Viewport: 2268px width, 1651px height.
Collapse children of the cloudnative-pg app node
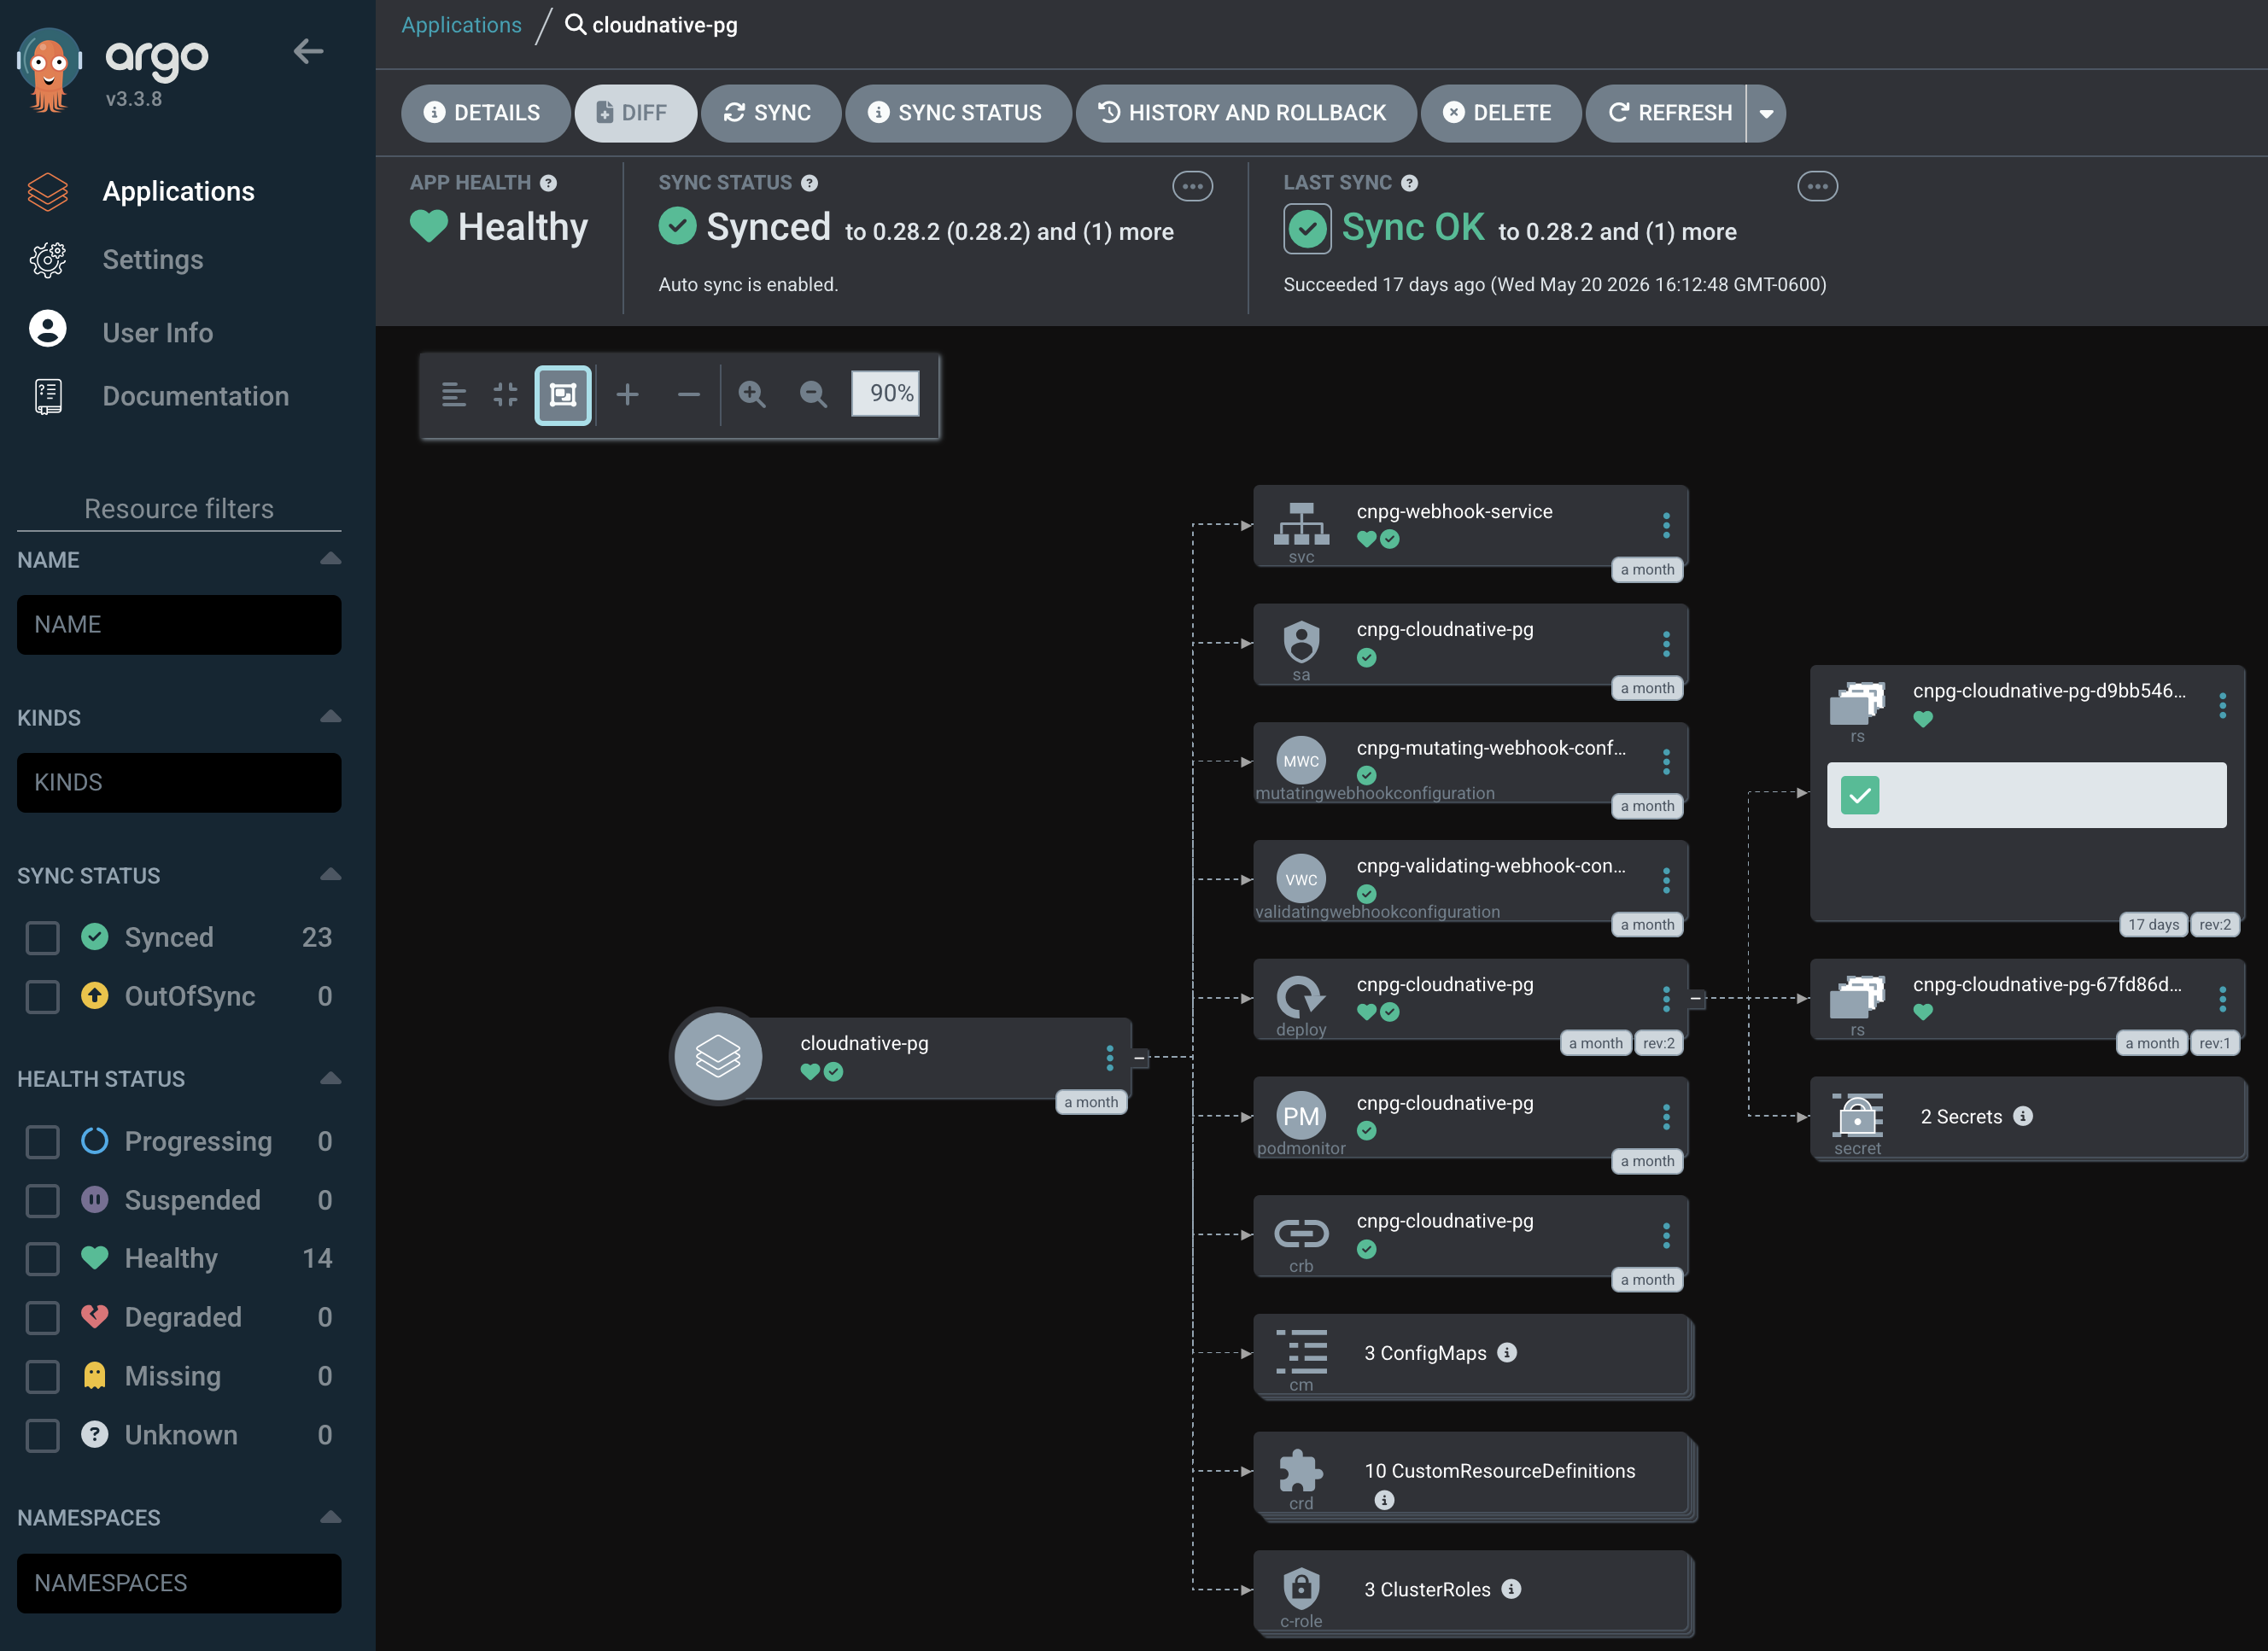pyautogui.click(x=1140, y=1057)
